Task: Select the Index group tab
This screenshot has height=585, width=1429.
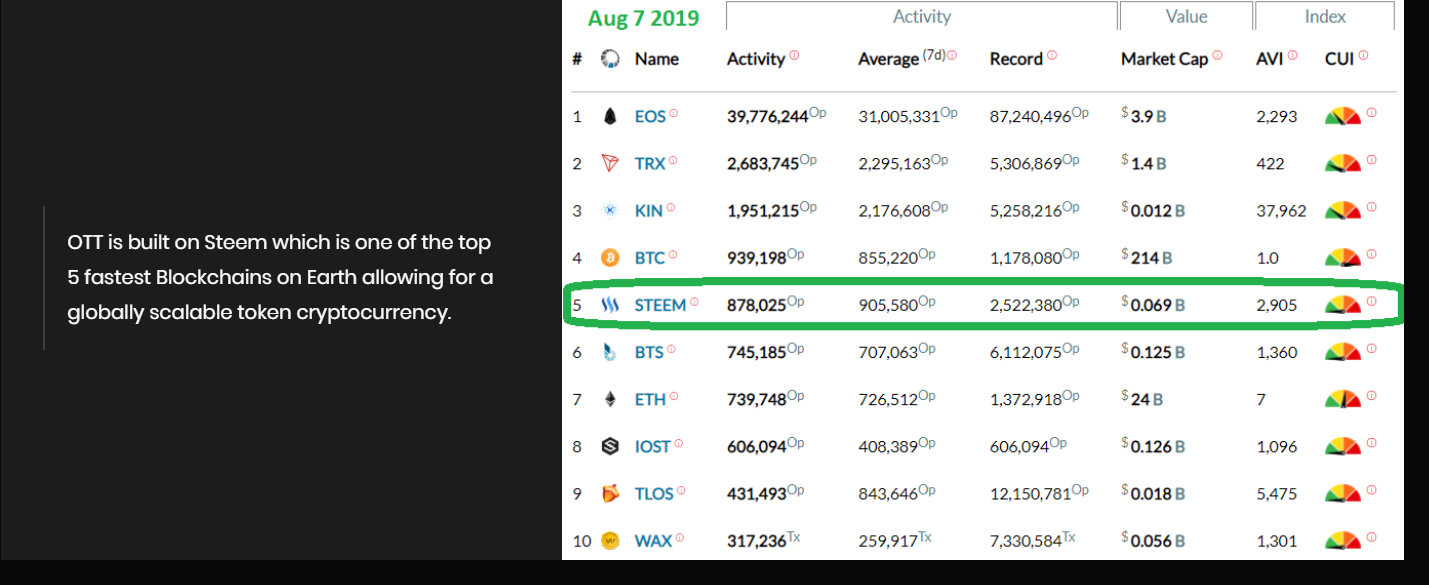Action: click(1325, 17)
